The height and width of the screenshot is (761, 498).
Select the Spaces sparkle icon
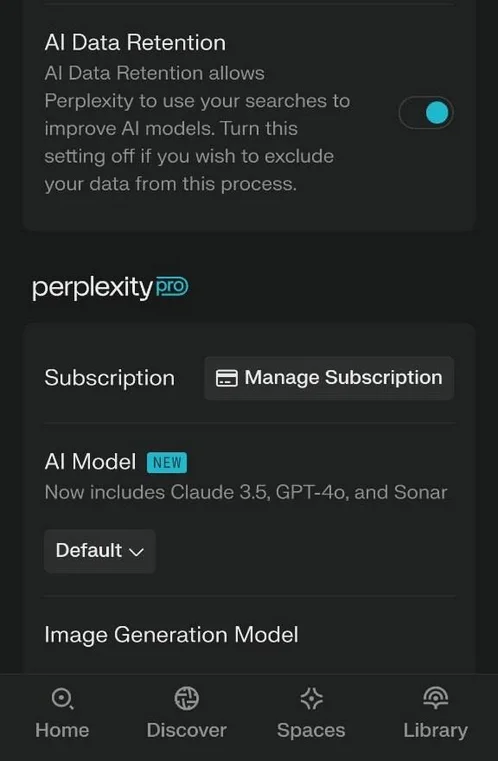[x=311, y=699]
